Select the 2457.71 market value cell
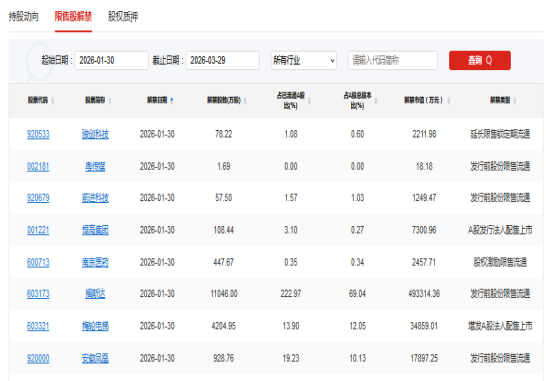Screen dimensions: 555x381 424,262
